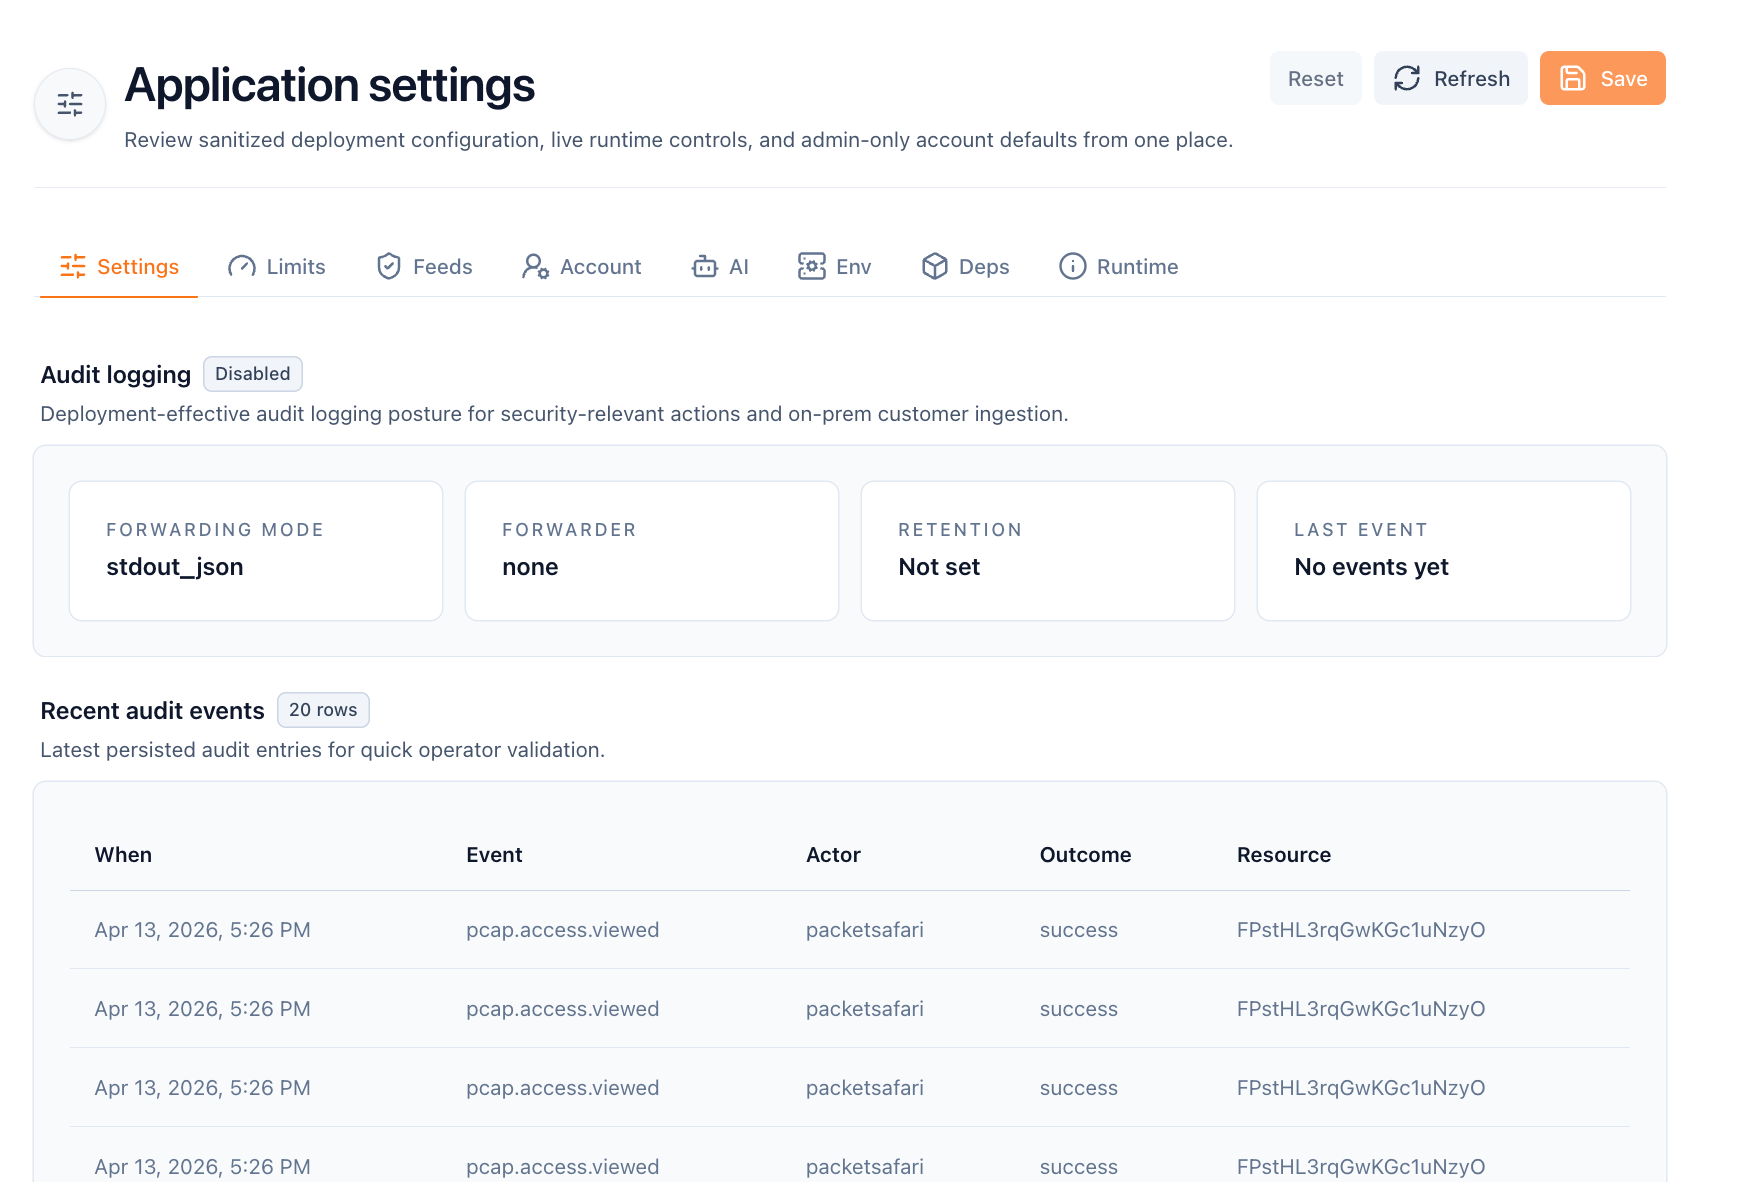Select the AI tab label
The width and height of the screenshot is (1744, 1182).
(x=739, y=267)
